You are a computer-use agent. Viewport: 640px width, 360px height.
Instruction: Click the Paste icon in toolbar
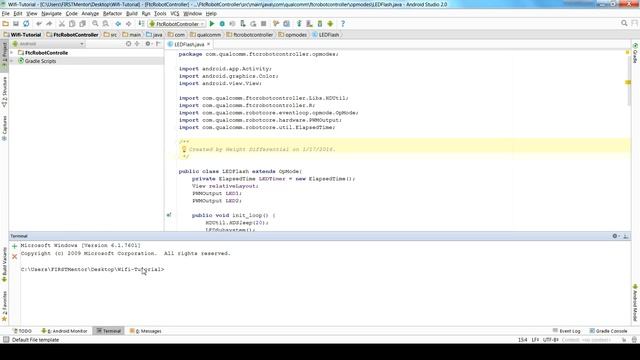coord(82,24)
